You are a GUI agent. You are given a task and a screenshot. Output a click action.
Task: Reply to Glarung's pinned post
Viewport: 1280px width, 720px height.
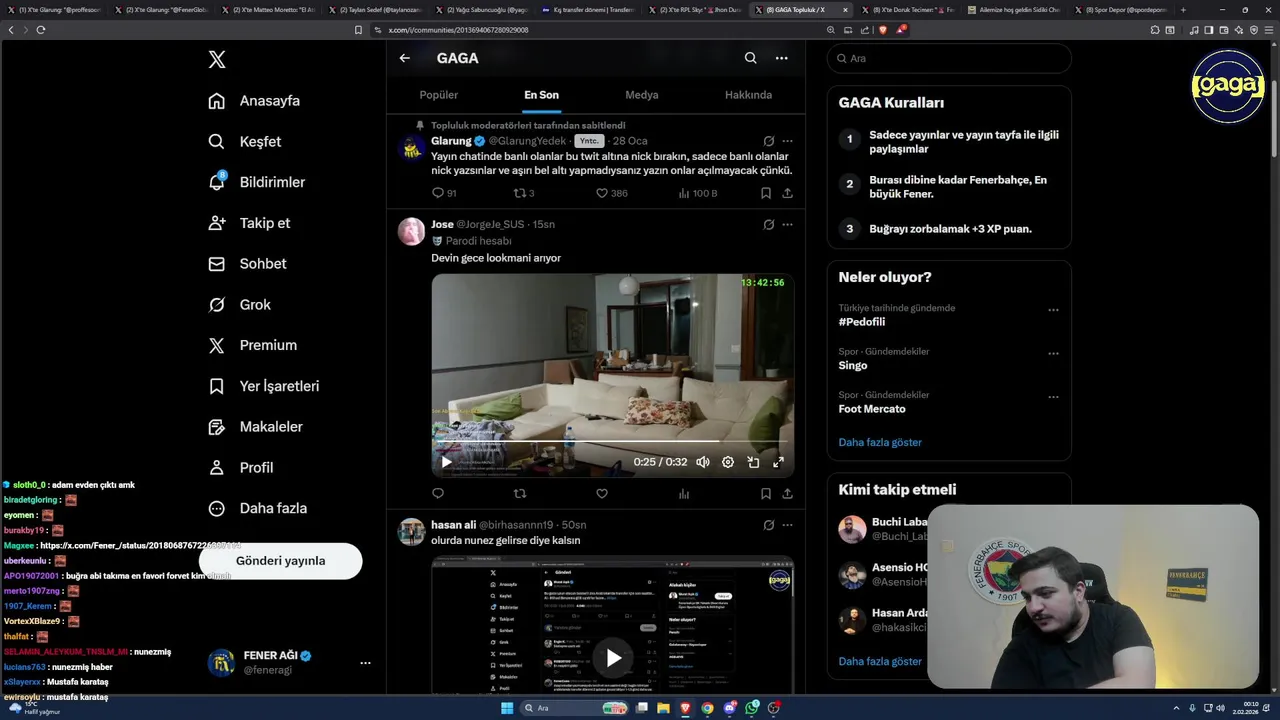444,193
